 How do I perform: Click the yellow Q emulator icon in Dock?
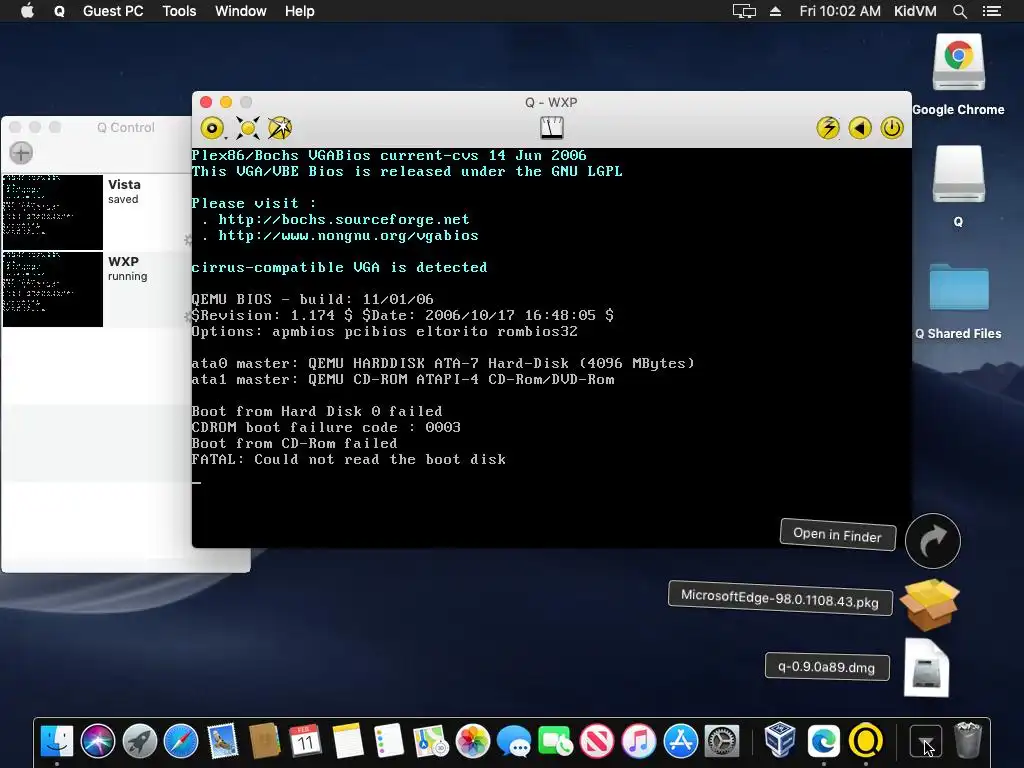(x=865, y=741)
